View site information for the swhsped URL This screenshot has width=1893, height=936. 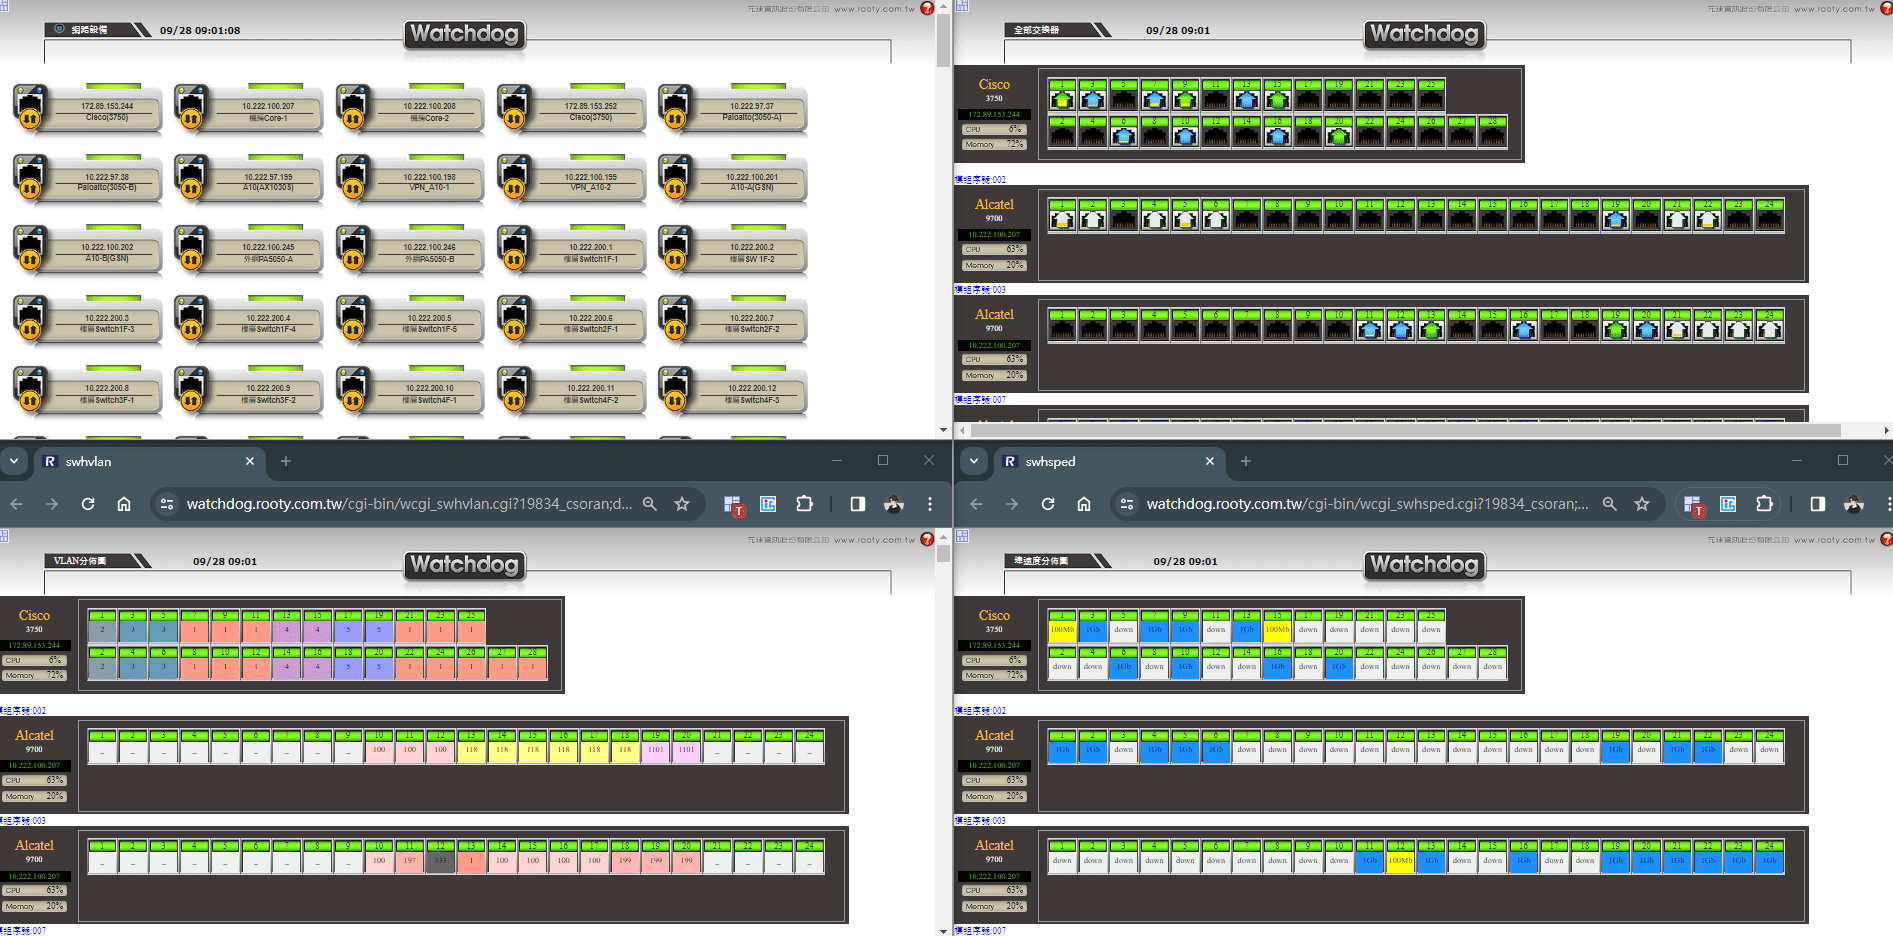pyautogui.click(x=1127, y=504)
